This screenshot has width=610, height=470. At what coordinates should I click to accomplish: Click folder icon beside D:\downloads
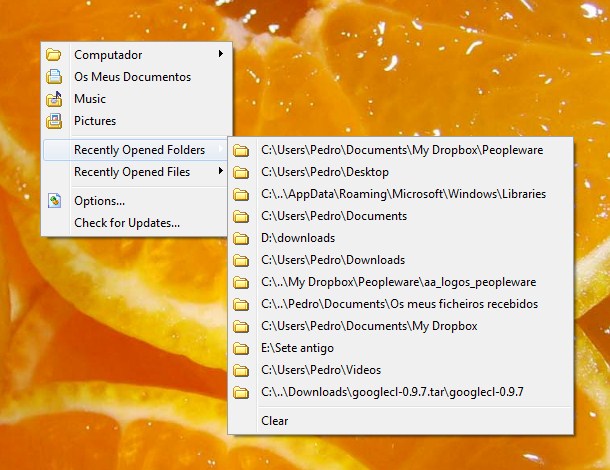coord(241,238)
